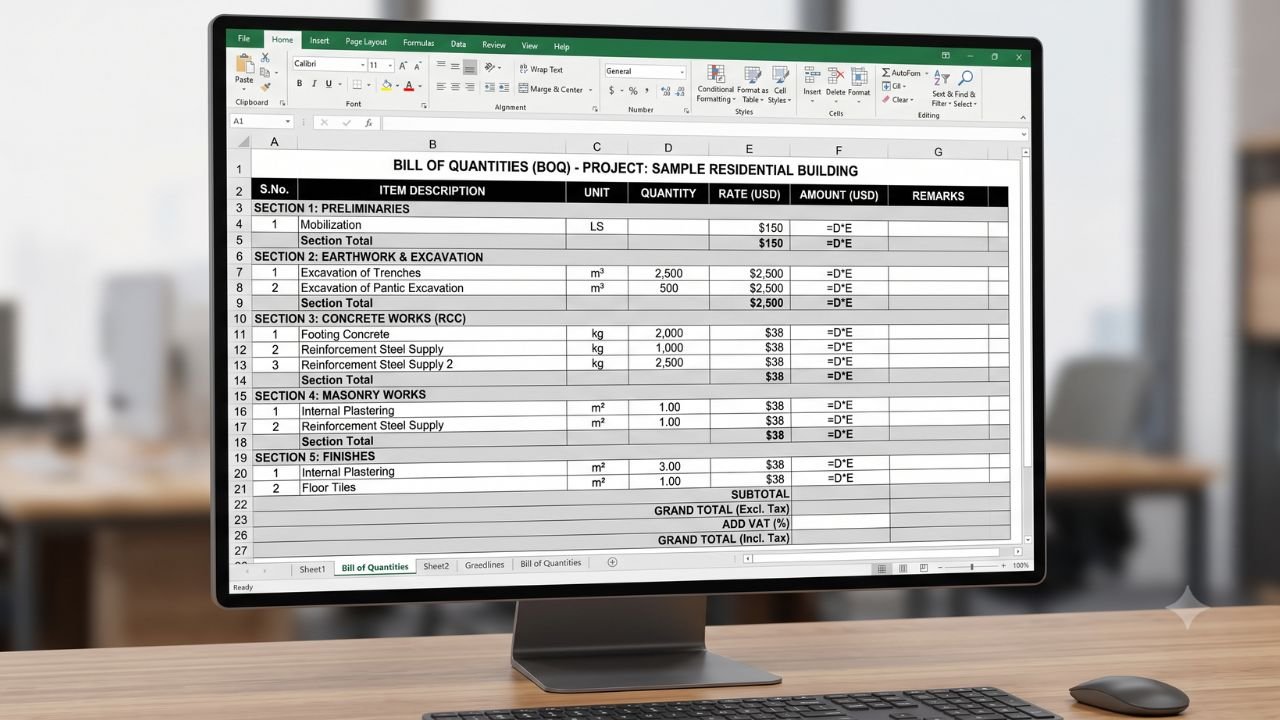
Task: Open Find & Select magnifier
Action: click(x=965, y=78)
